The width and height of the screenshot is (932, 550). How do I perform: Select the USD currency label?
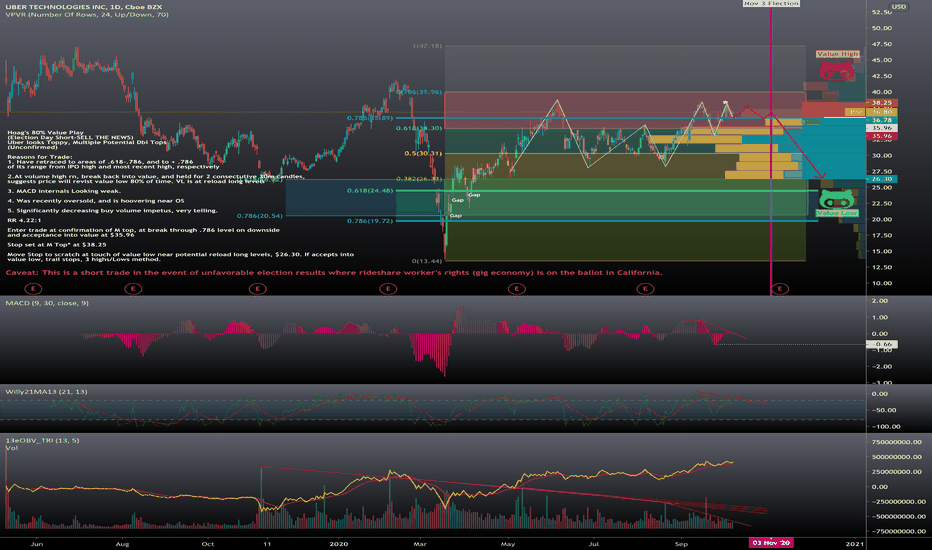click(x=898, y=7)
